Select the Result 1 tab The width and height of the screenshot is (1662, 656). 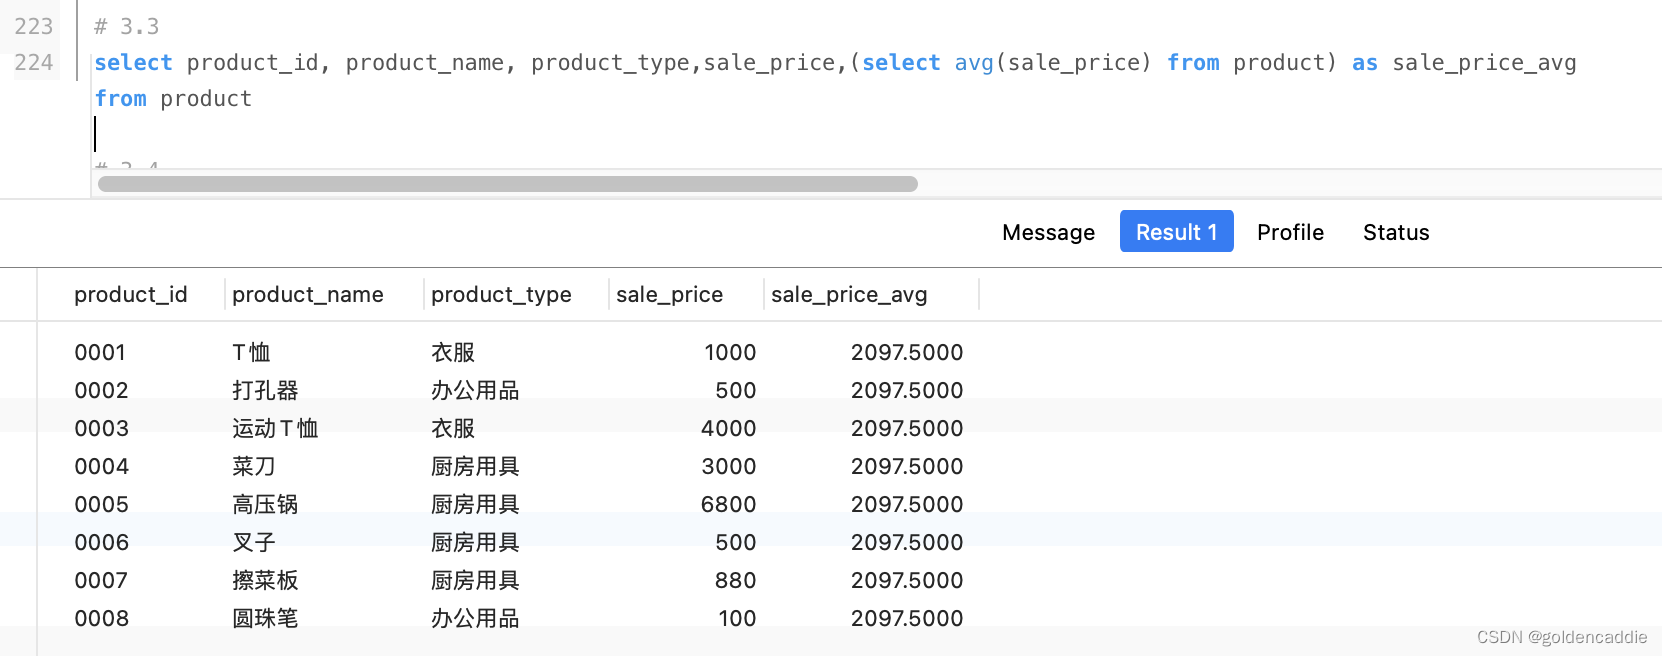(1176, 232)
